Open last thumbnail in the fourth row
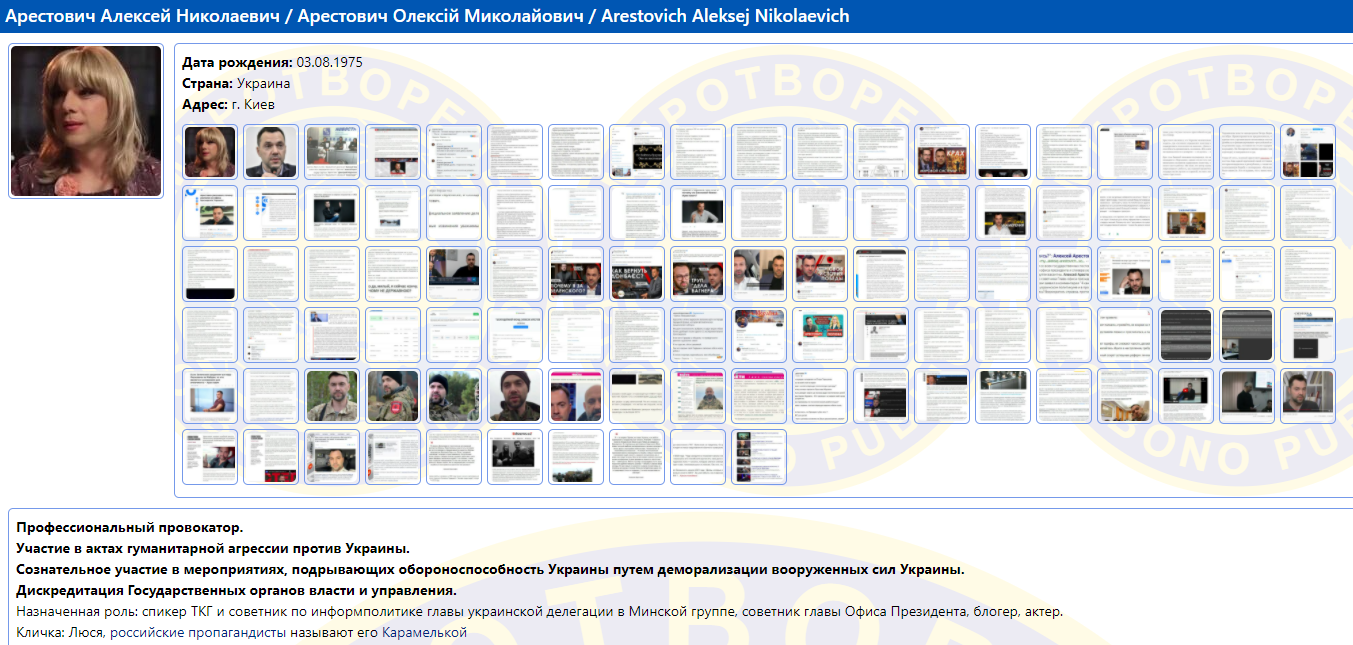The image size is (1353, 645). 1308,335
